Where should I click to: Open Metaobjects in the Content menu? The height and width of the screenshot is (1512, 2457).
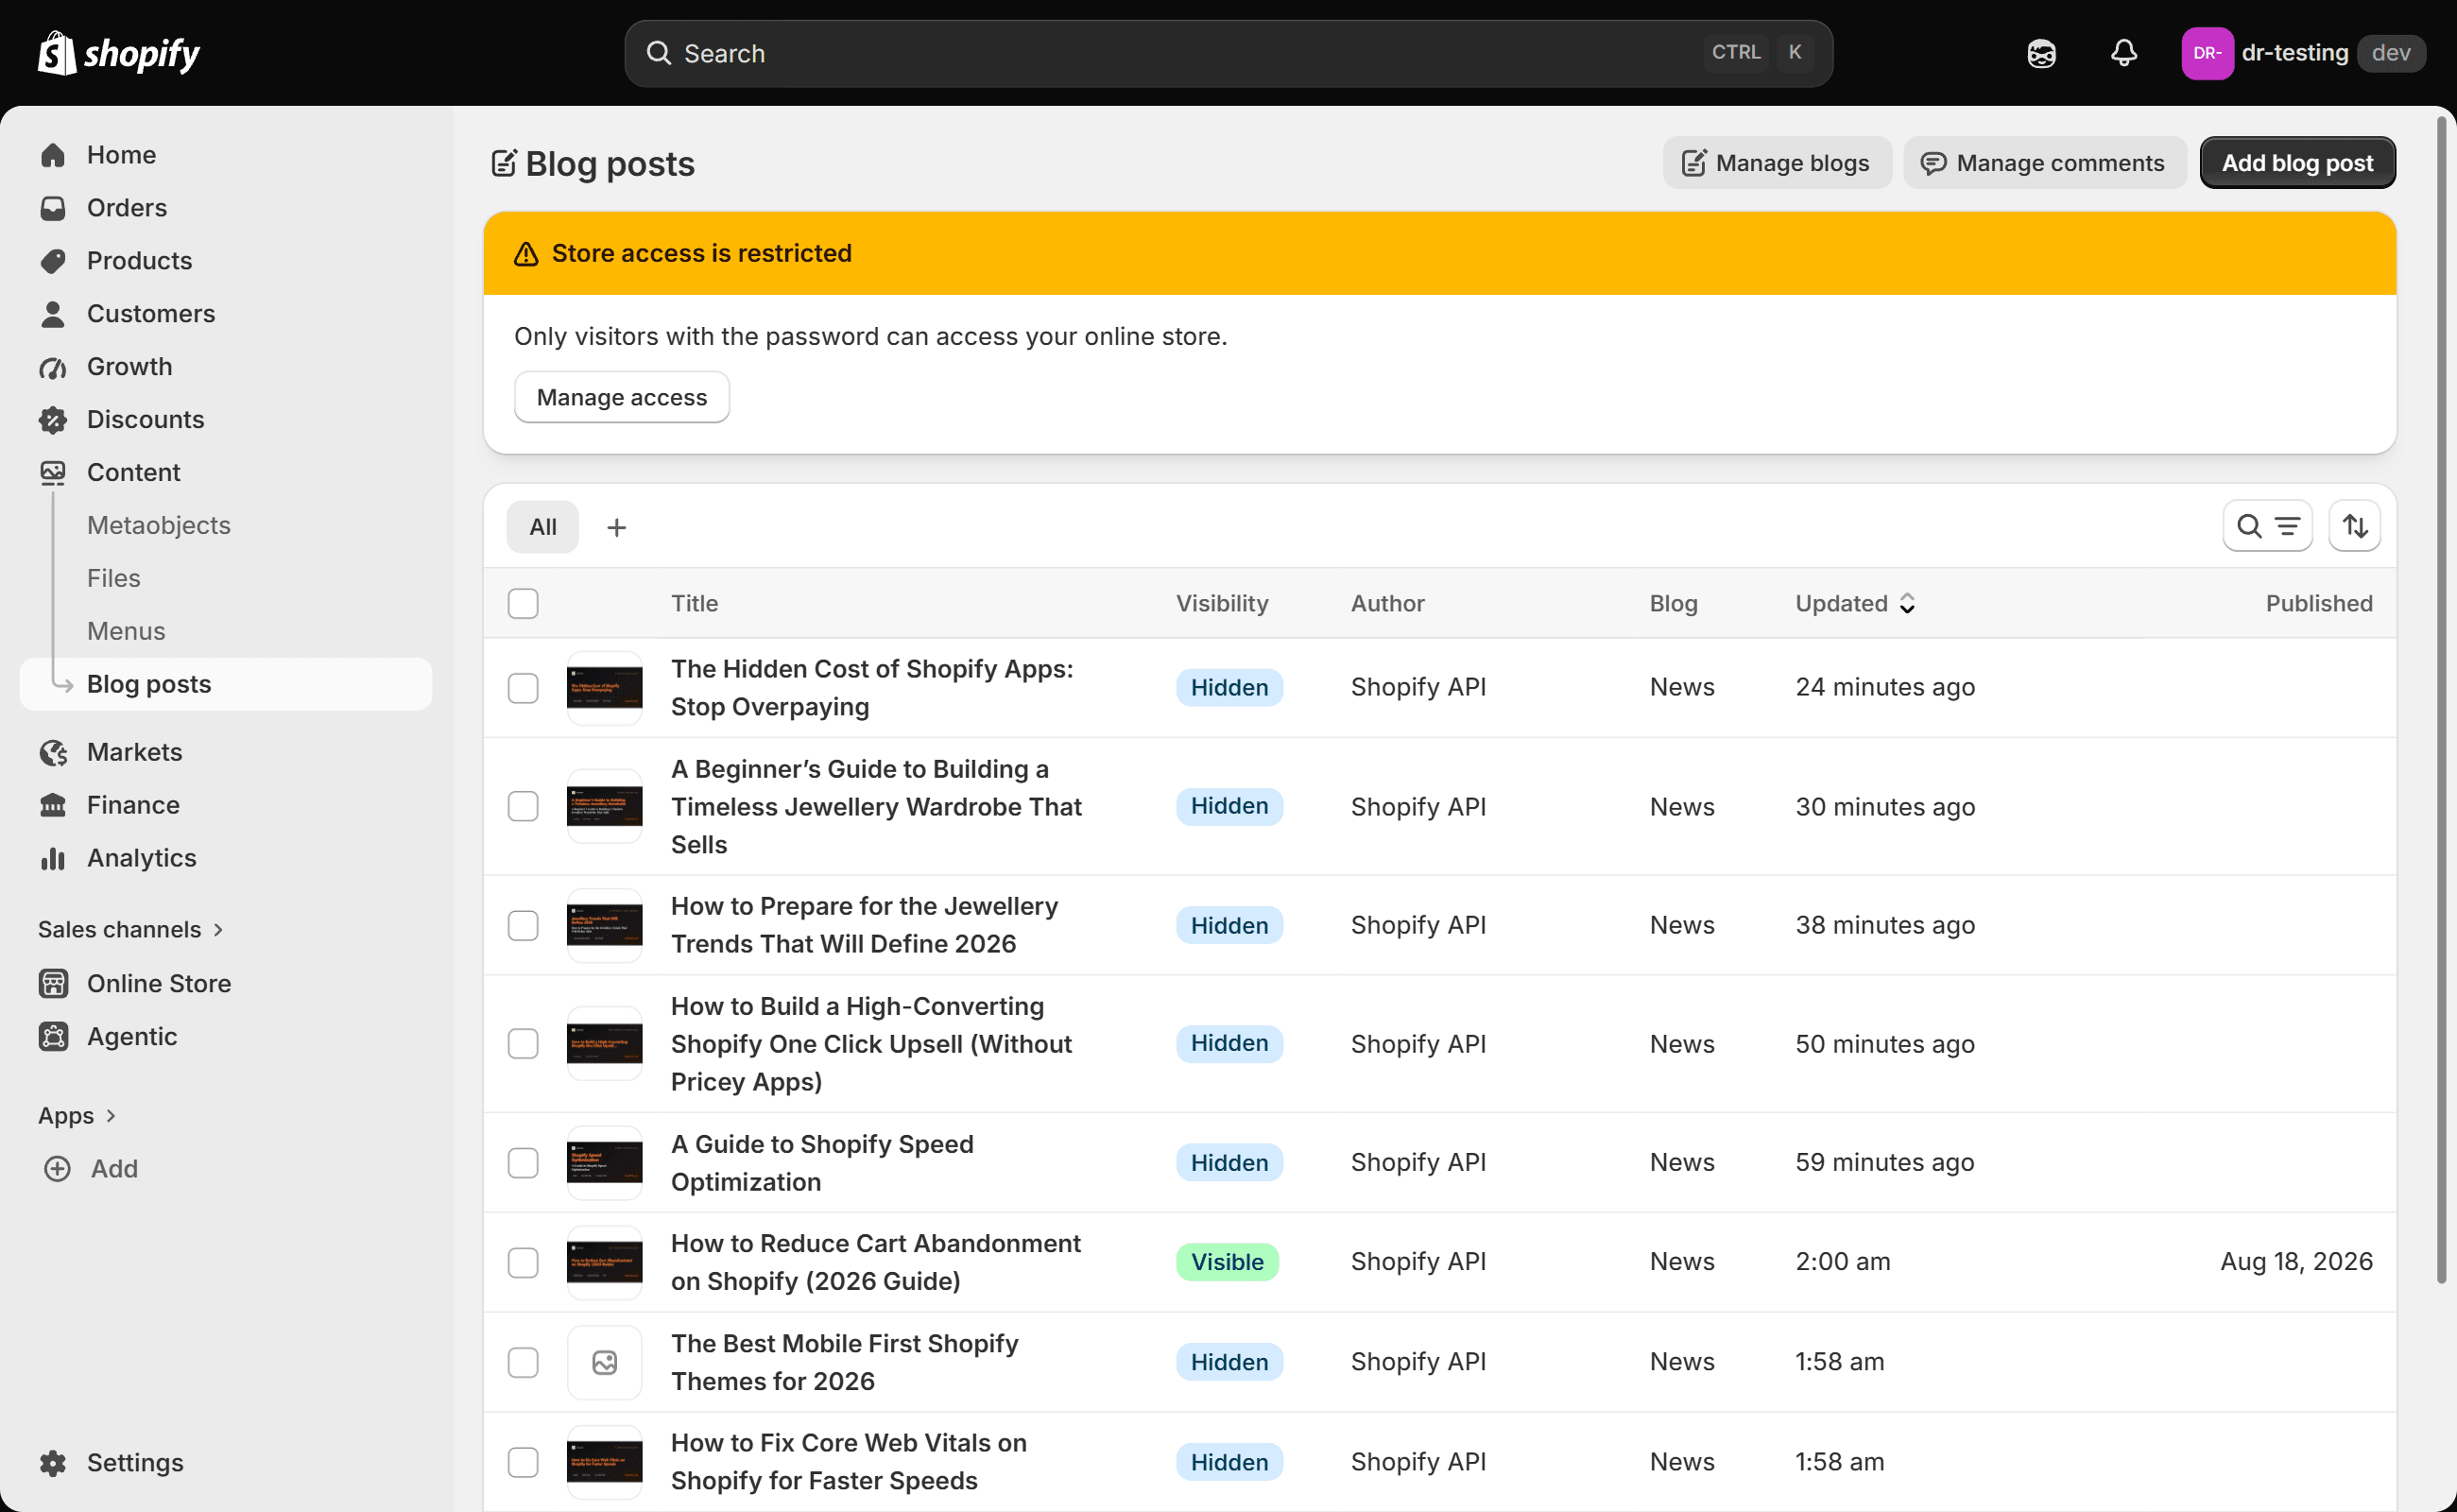tap(159, 526)
